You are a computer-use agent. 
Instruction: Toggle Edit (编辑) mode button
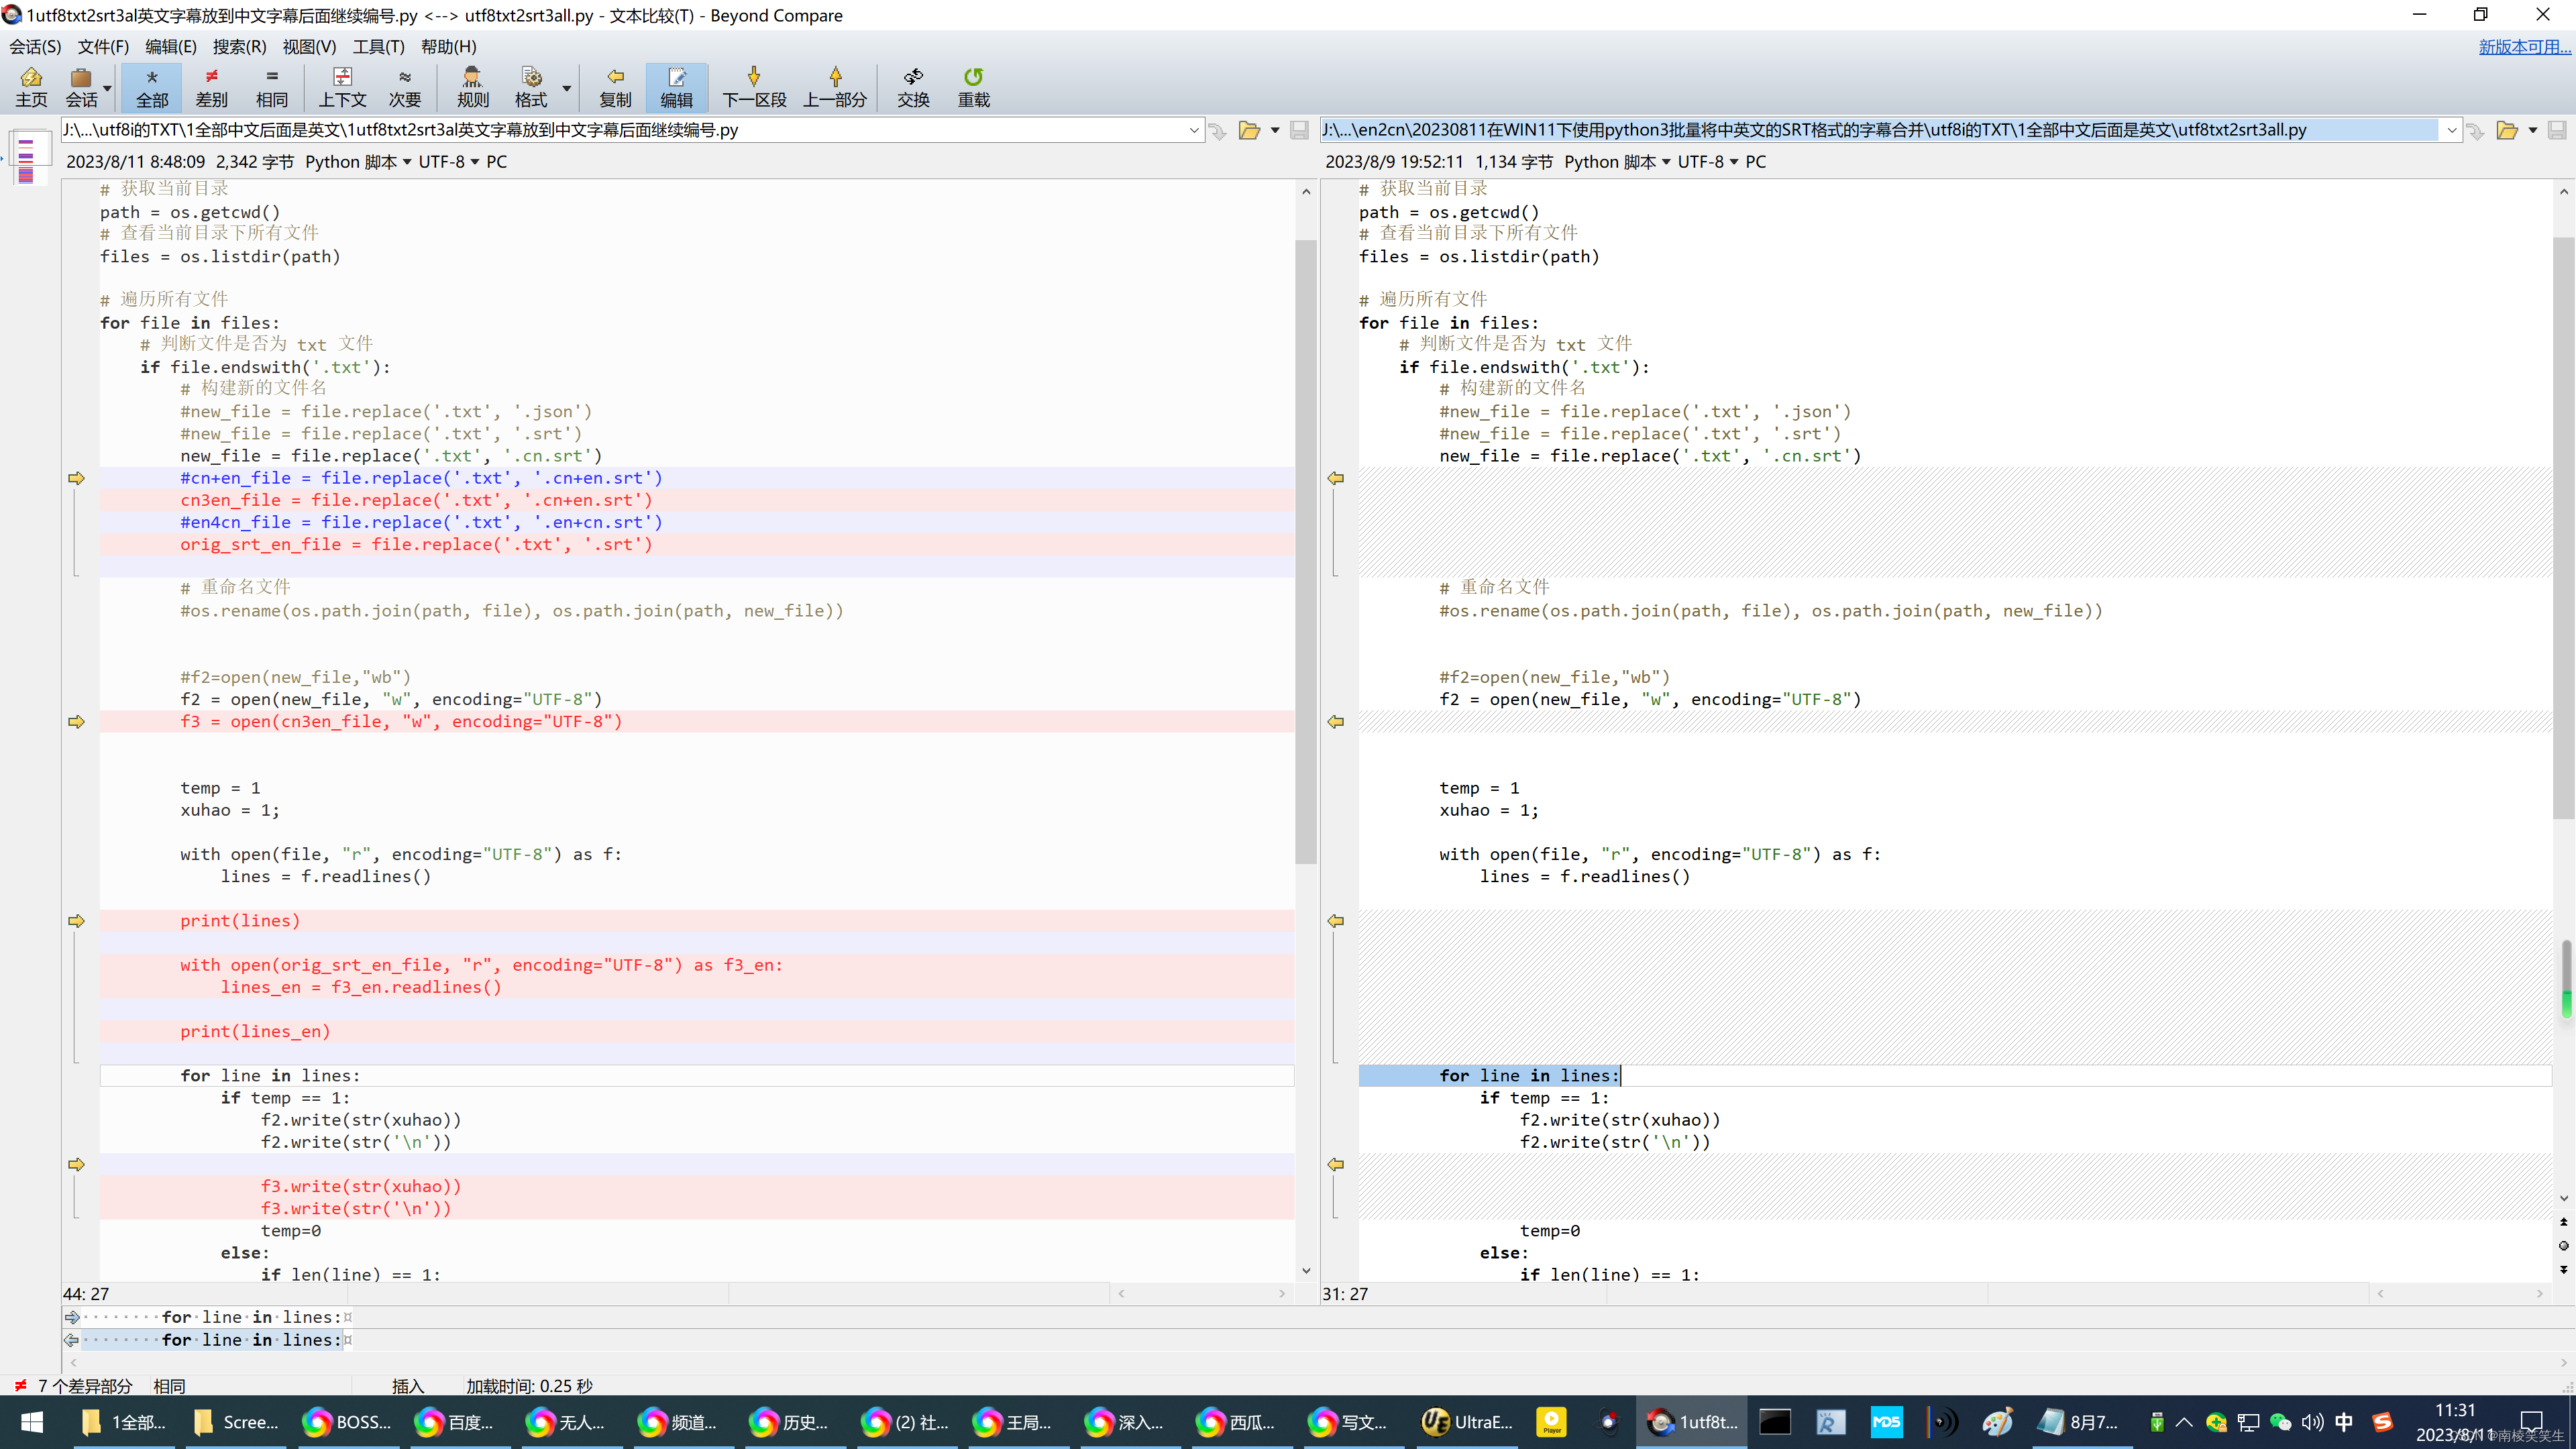(x=676, y=87)
